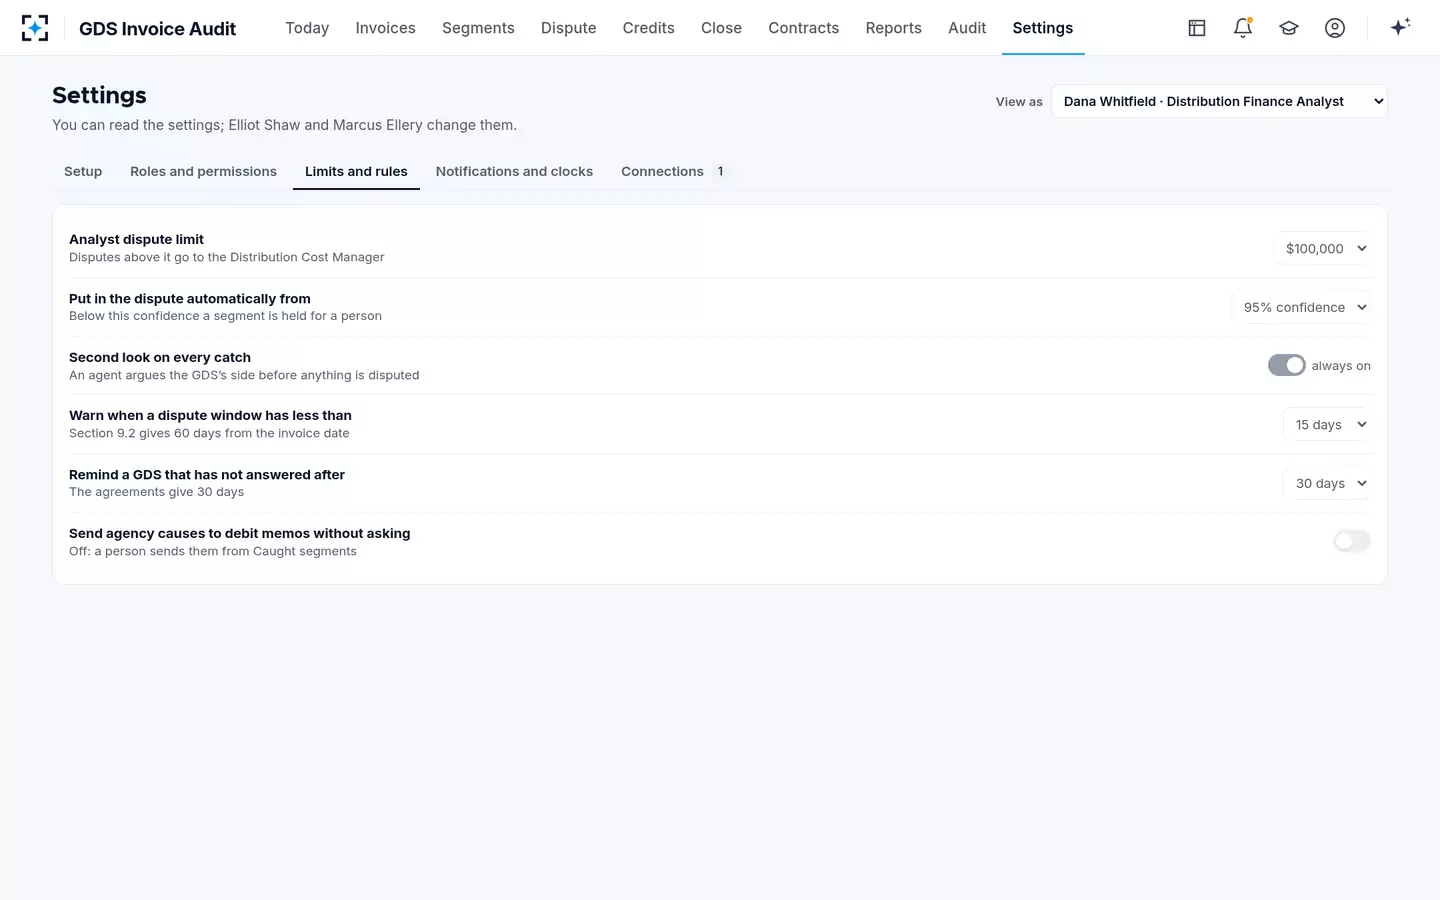Switch to the Setup tab
The height and width of the screenshot is (900, 1440).
[x=83, y=171]
